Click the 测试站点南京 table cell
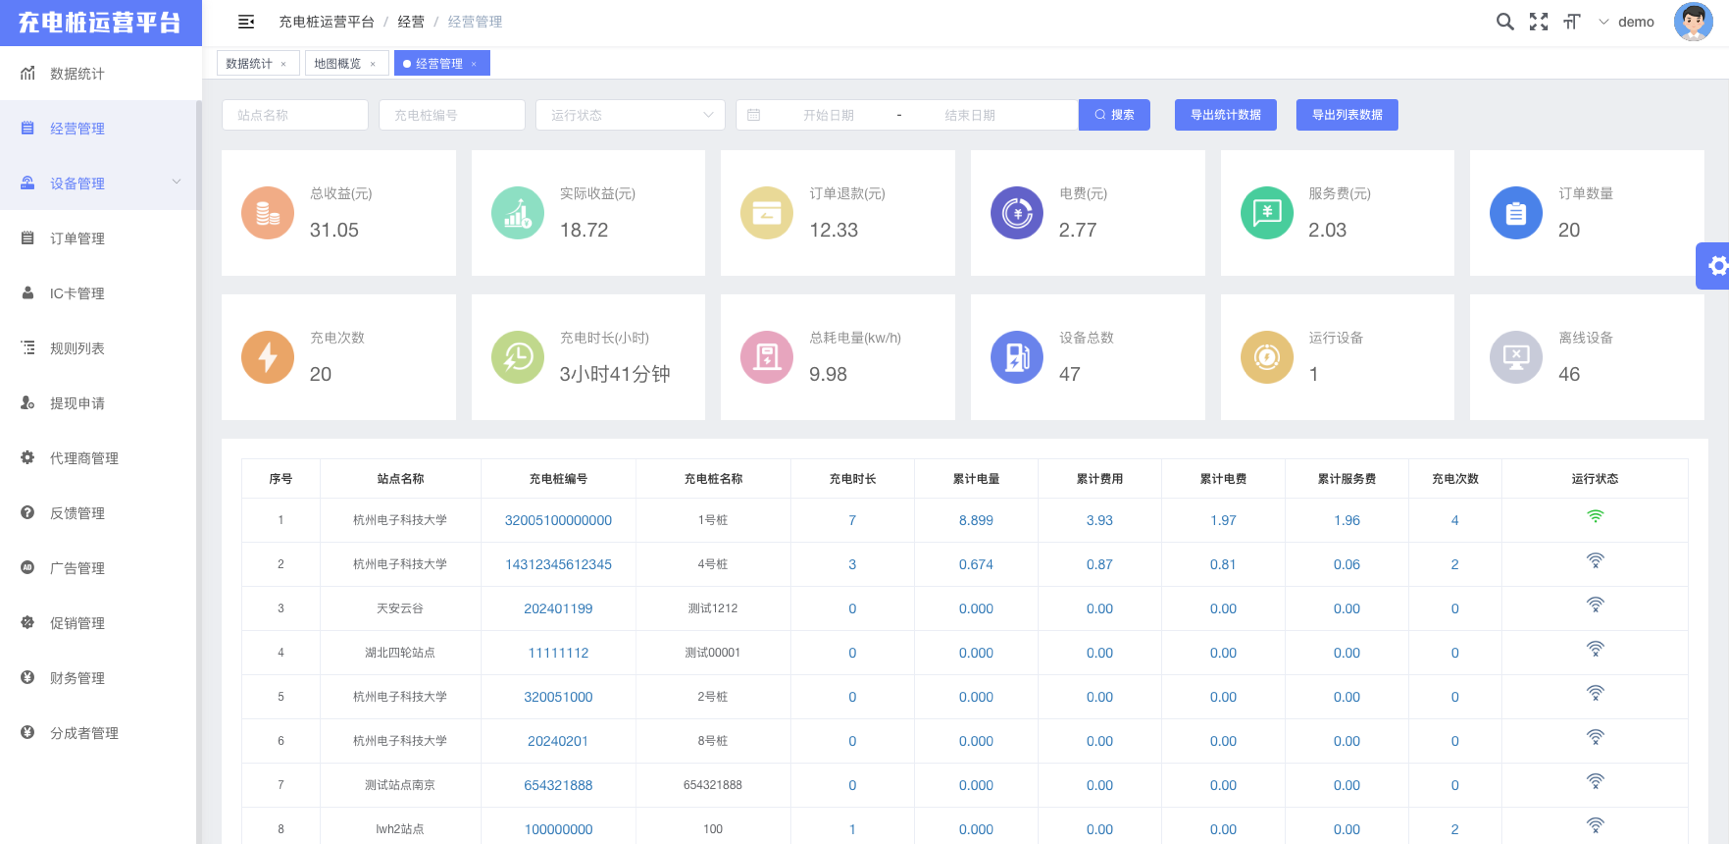The width and height of the screenshot is (1729, 844). click(x=400, y=785)
